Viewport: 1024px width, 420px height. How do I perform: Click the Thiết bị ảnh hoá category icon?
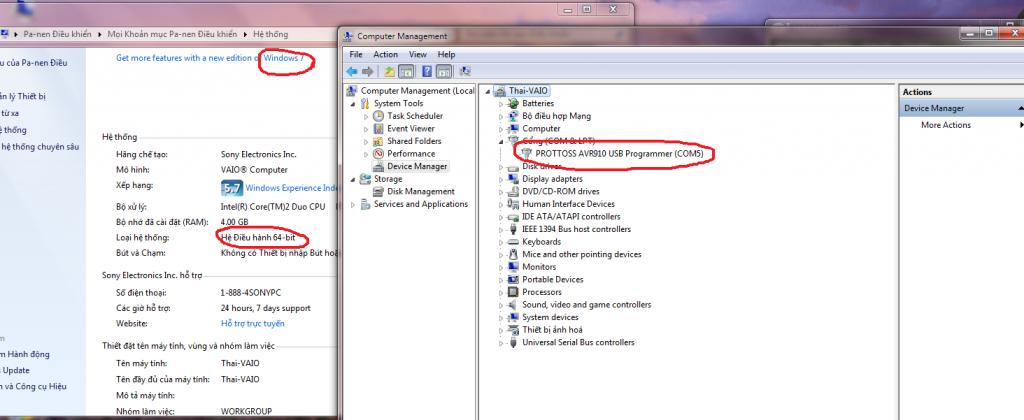(x=513, y=330)
